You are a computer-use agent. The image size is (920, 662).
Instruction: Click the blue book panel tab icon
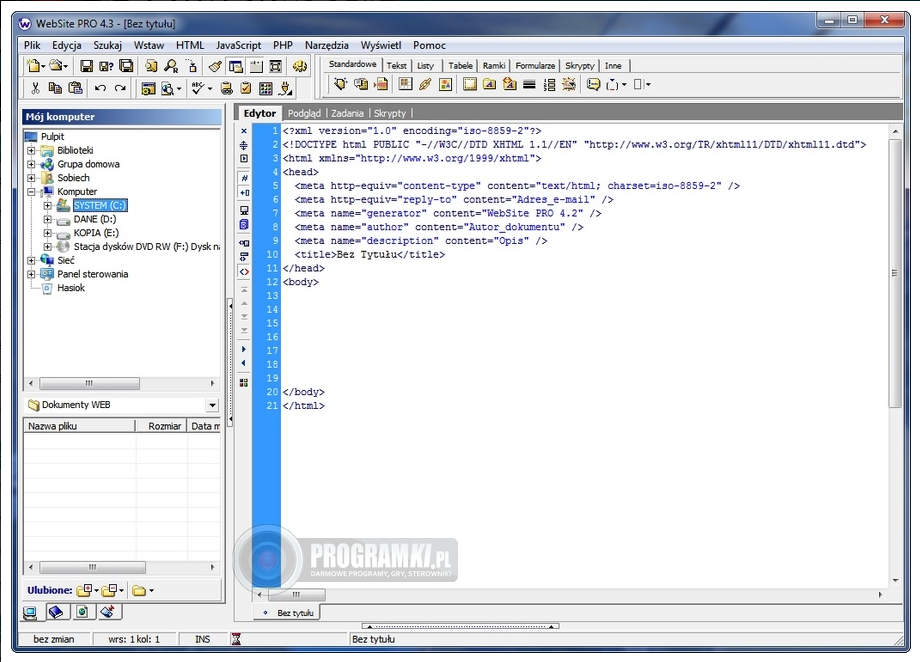click(56, 613)
